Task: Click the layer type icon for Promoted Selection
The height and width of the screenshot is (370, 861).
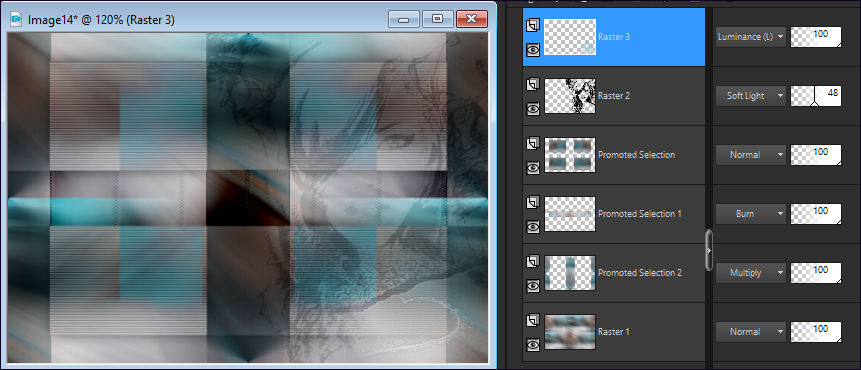Action: pos(533,143)
